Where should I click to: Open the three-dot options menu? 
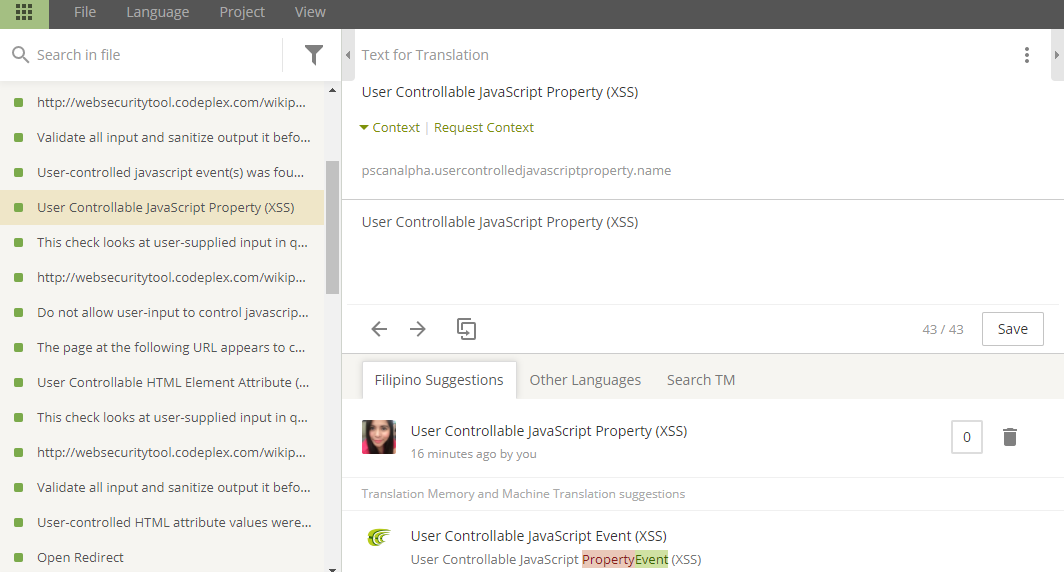pos(1026,55)
